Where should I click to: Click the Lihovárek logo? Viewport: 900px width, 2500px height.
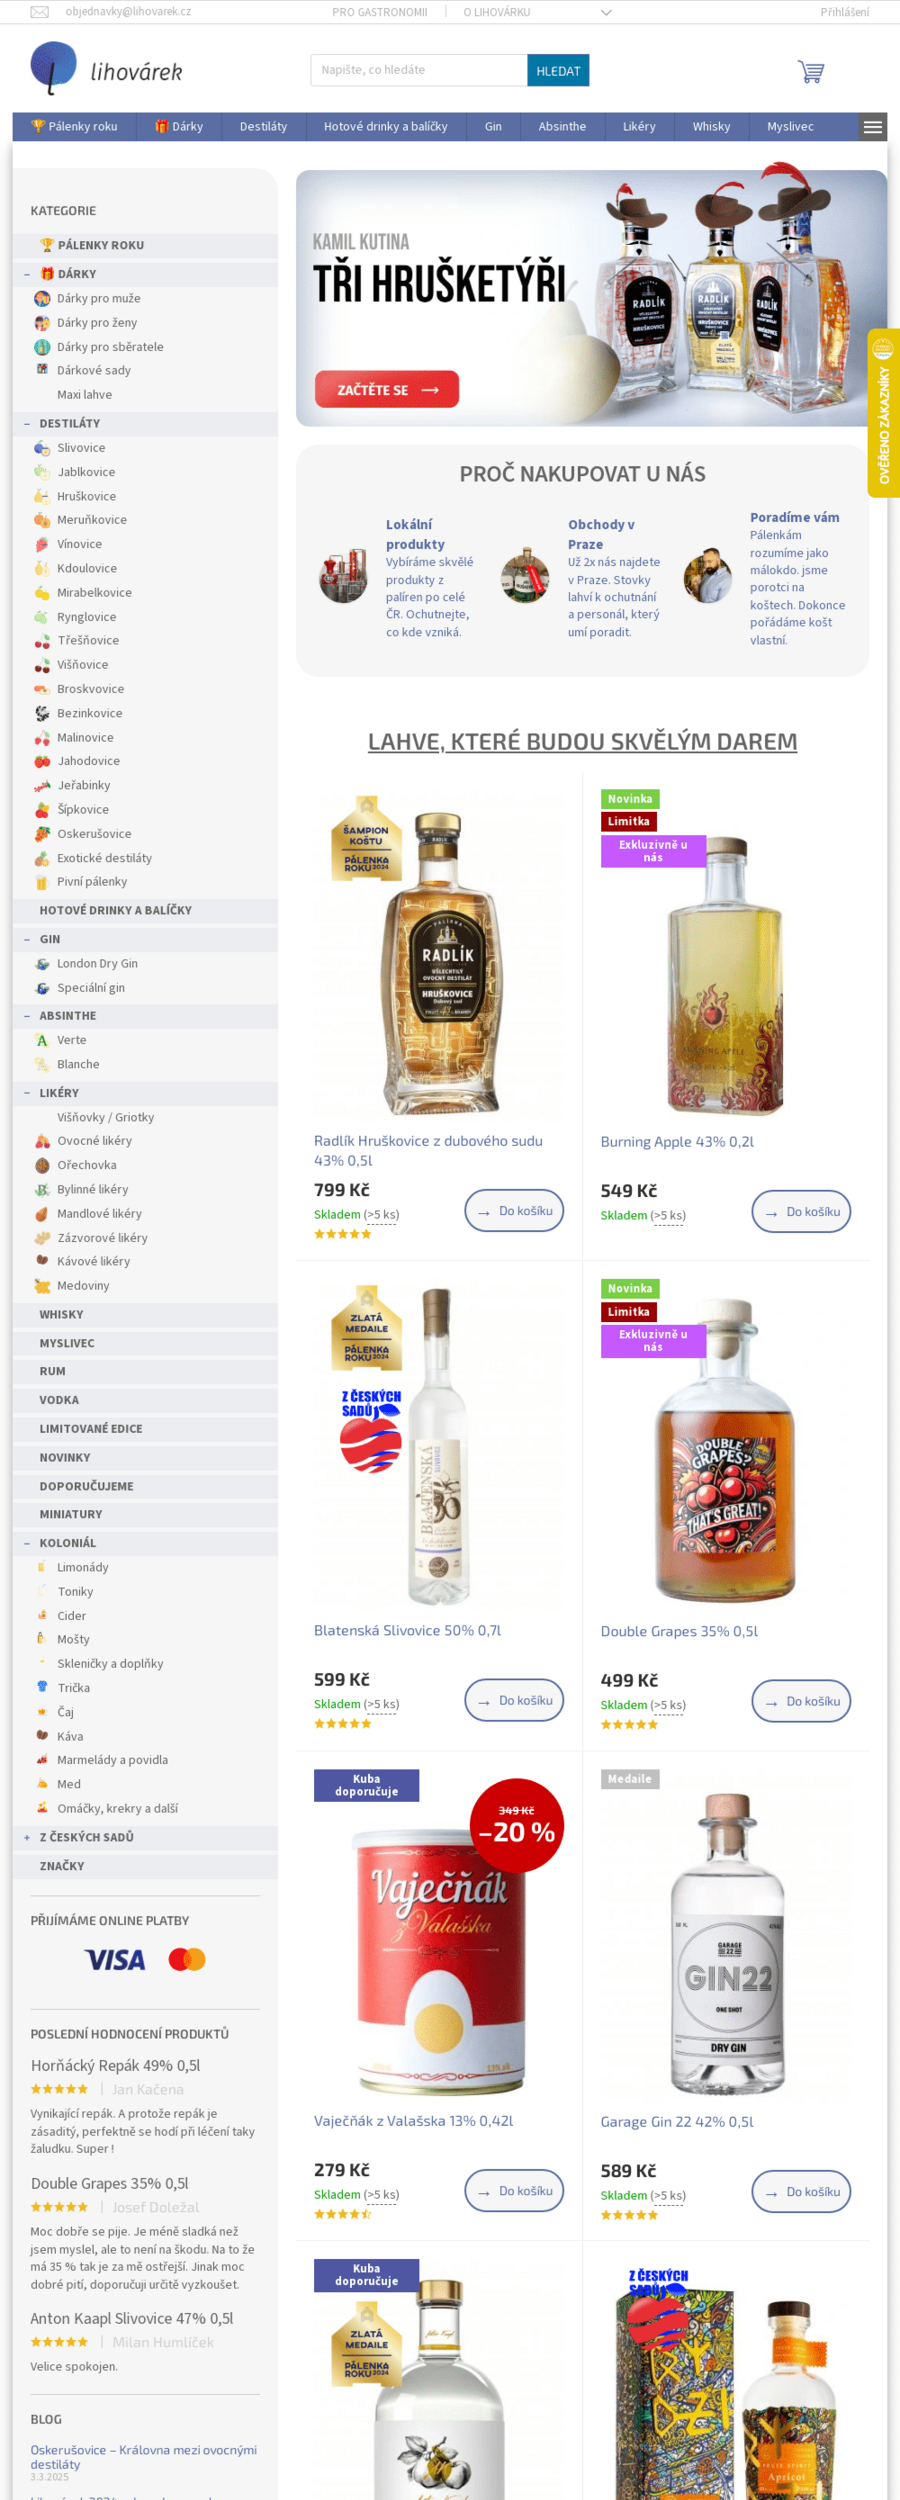click(106, 69)
